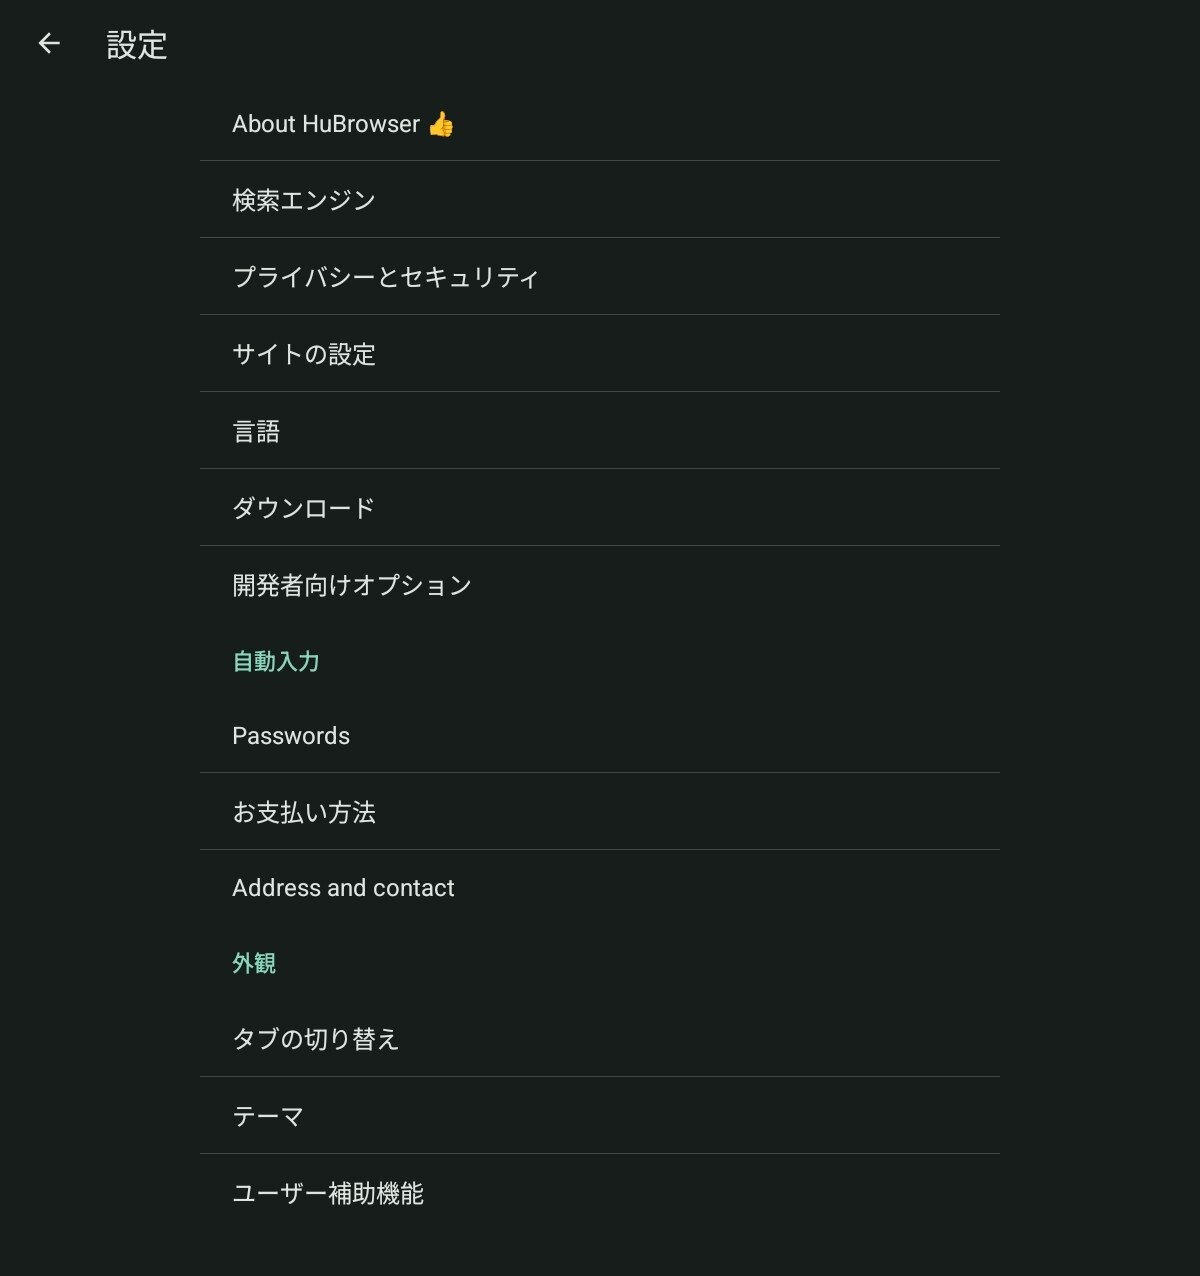
Task: Select the テーマ option
Action: coord(600,1116)
